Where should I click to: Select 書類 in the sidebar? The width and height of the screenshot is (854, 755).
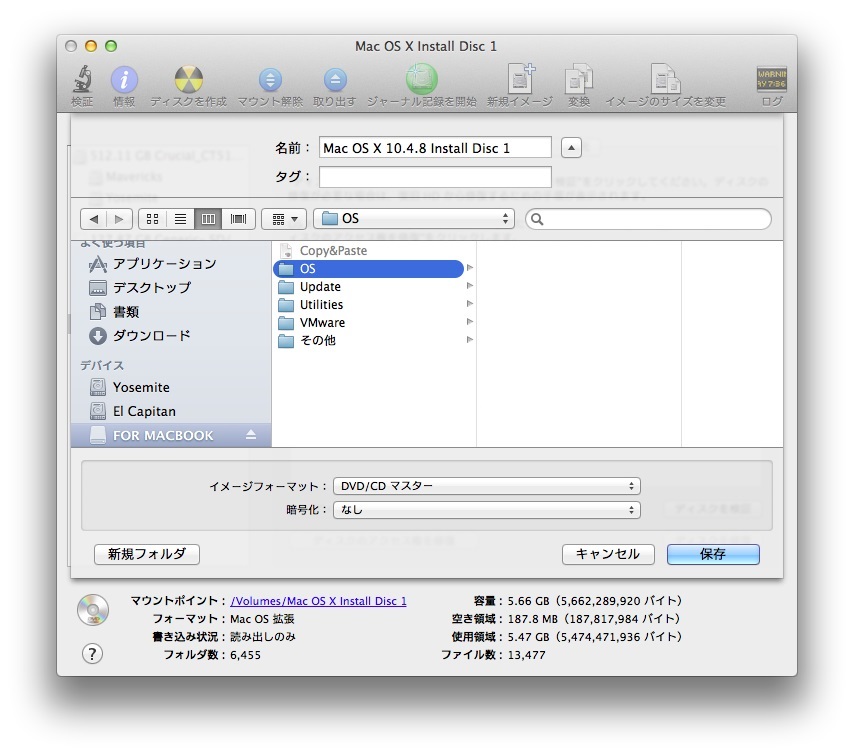click(x=171, y=312)
